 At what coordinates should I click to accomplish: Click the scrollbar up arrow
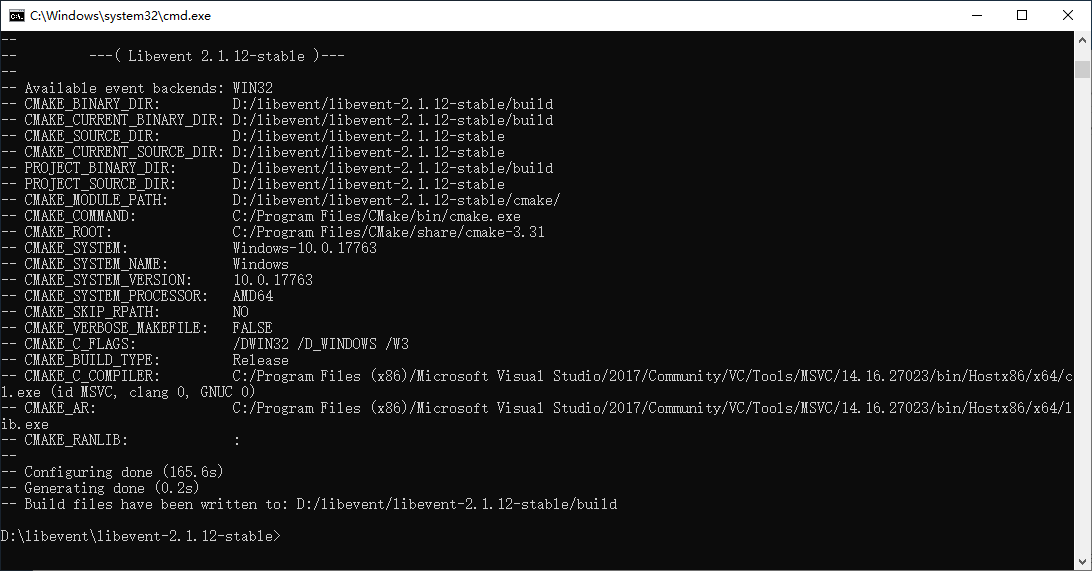coord(1082,40)
